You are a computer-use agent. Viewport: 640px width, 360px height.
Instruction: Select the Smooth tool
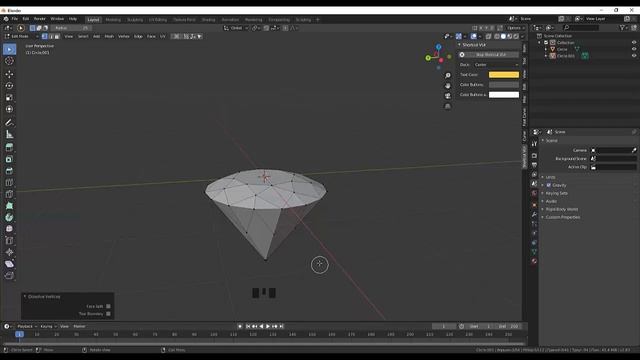(9, 229)
